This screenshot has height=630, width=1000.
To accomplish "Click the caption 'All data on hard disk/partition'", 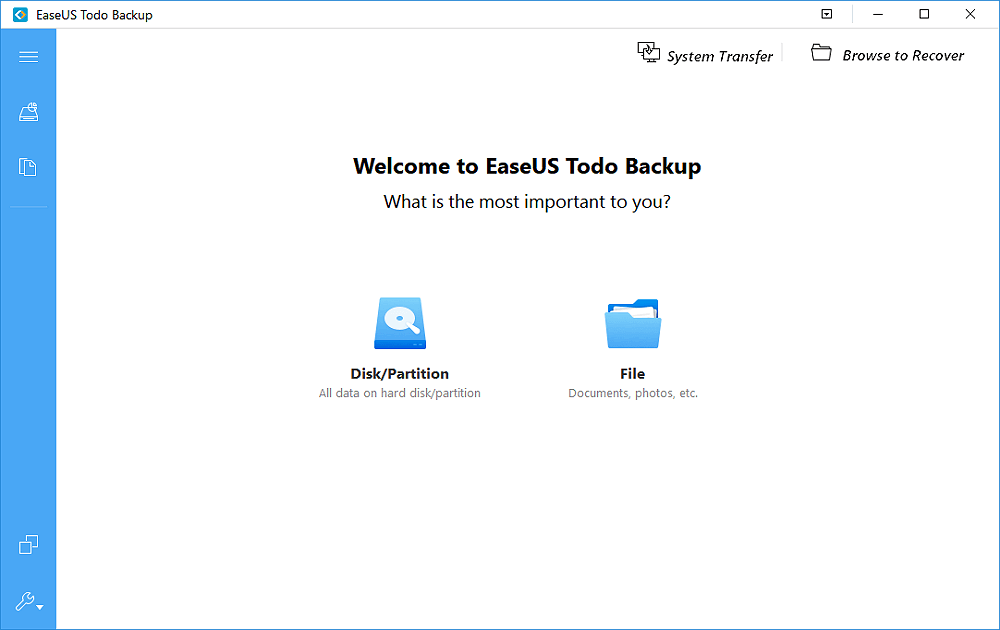I will coord(399,393).
